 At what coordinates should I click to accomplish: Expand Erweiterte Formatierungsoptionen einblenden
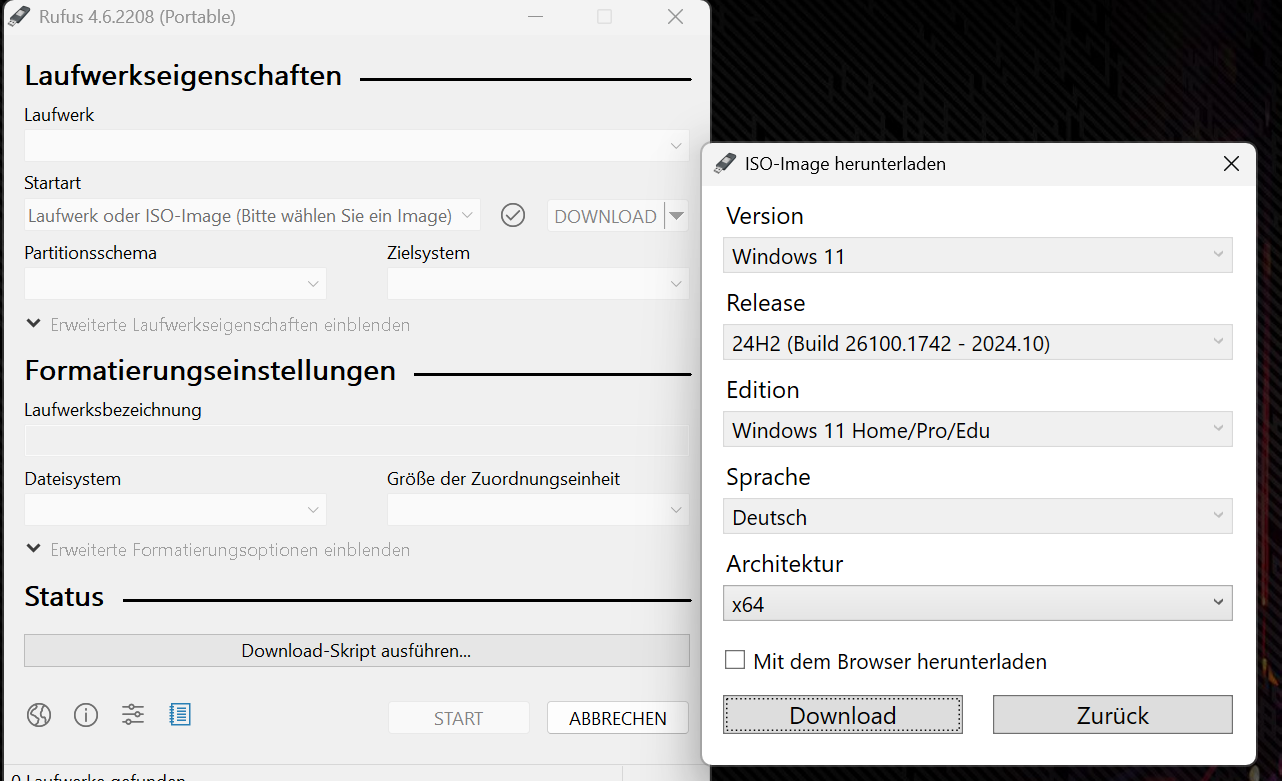(218, 550)
